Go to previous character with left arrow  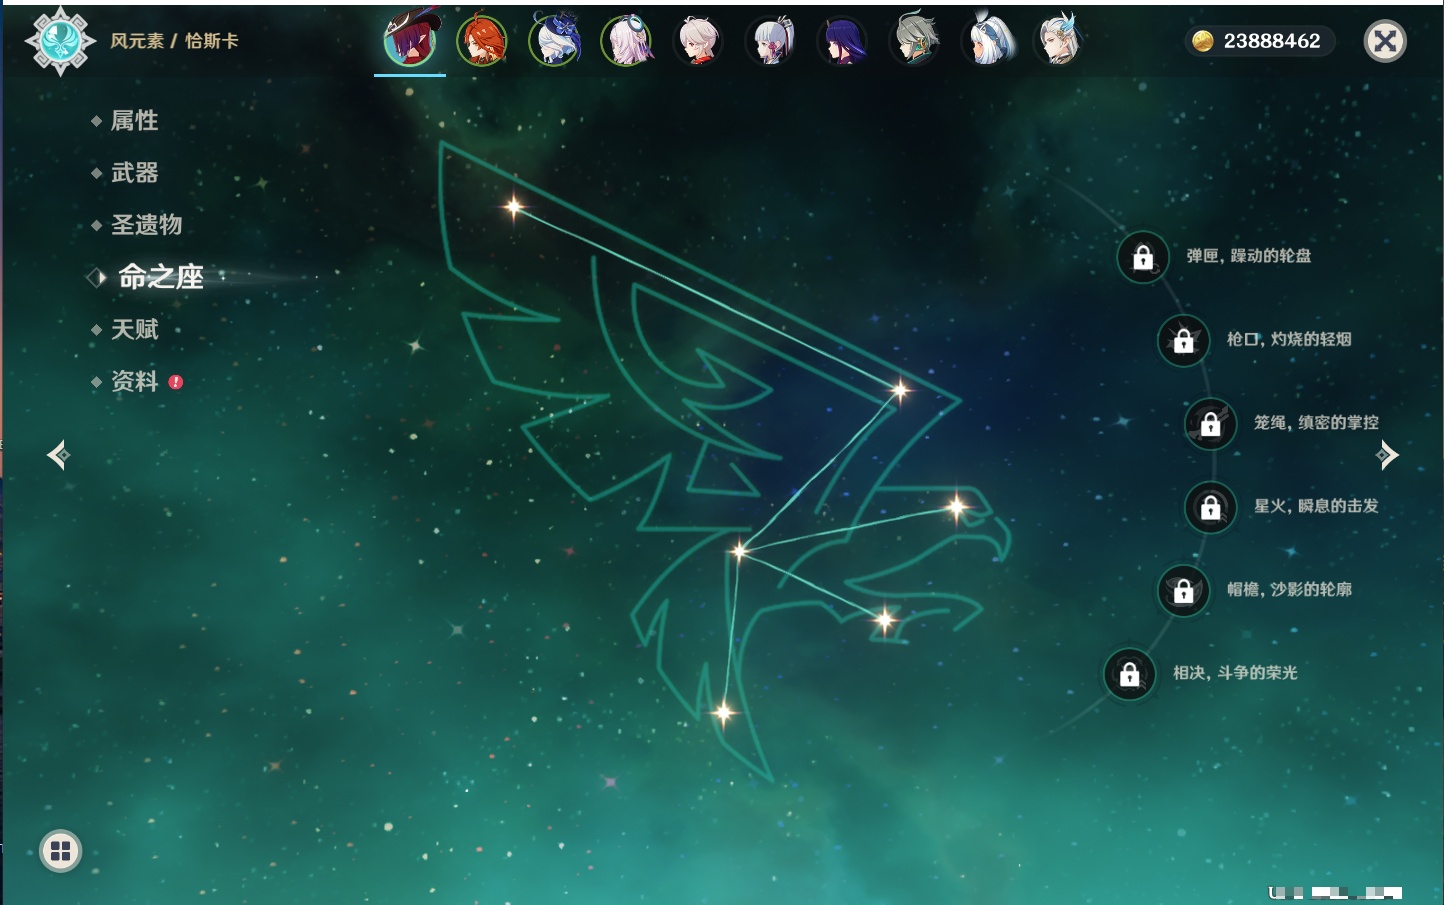coord(58,455)
